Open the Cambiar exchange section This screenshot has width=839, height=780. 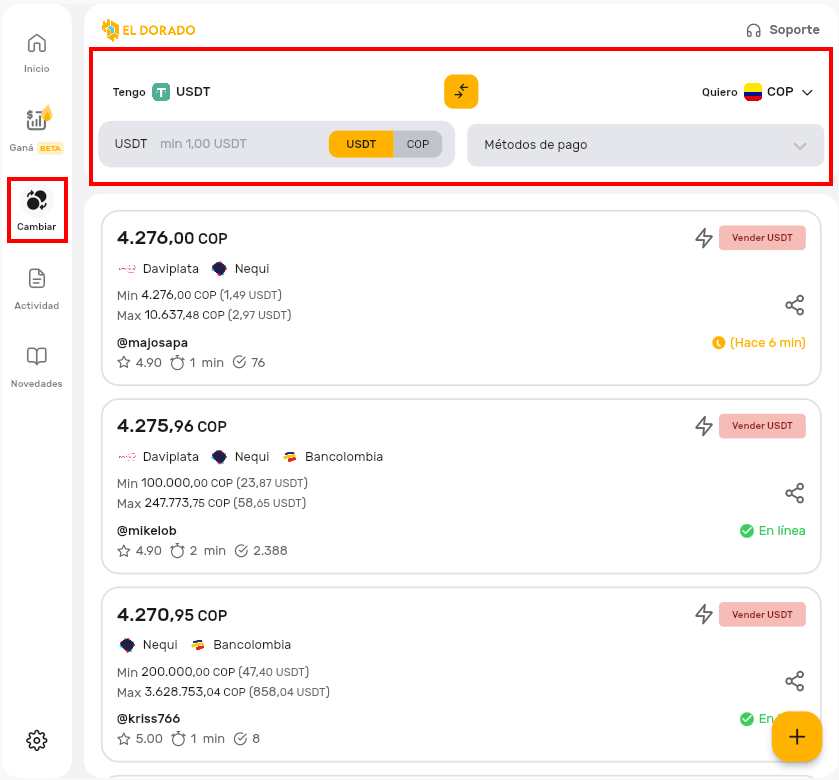point(36,210)
